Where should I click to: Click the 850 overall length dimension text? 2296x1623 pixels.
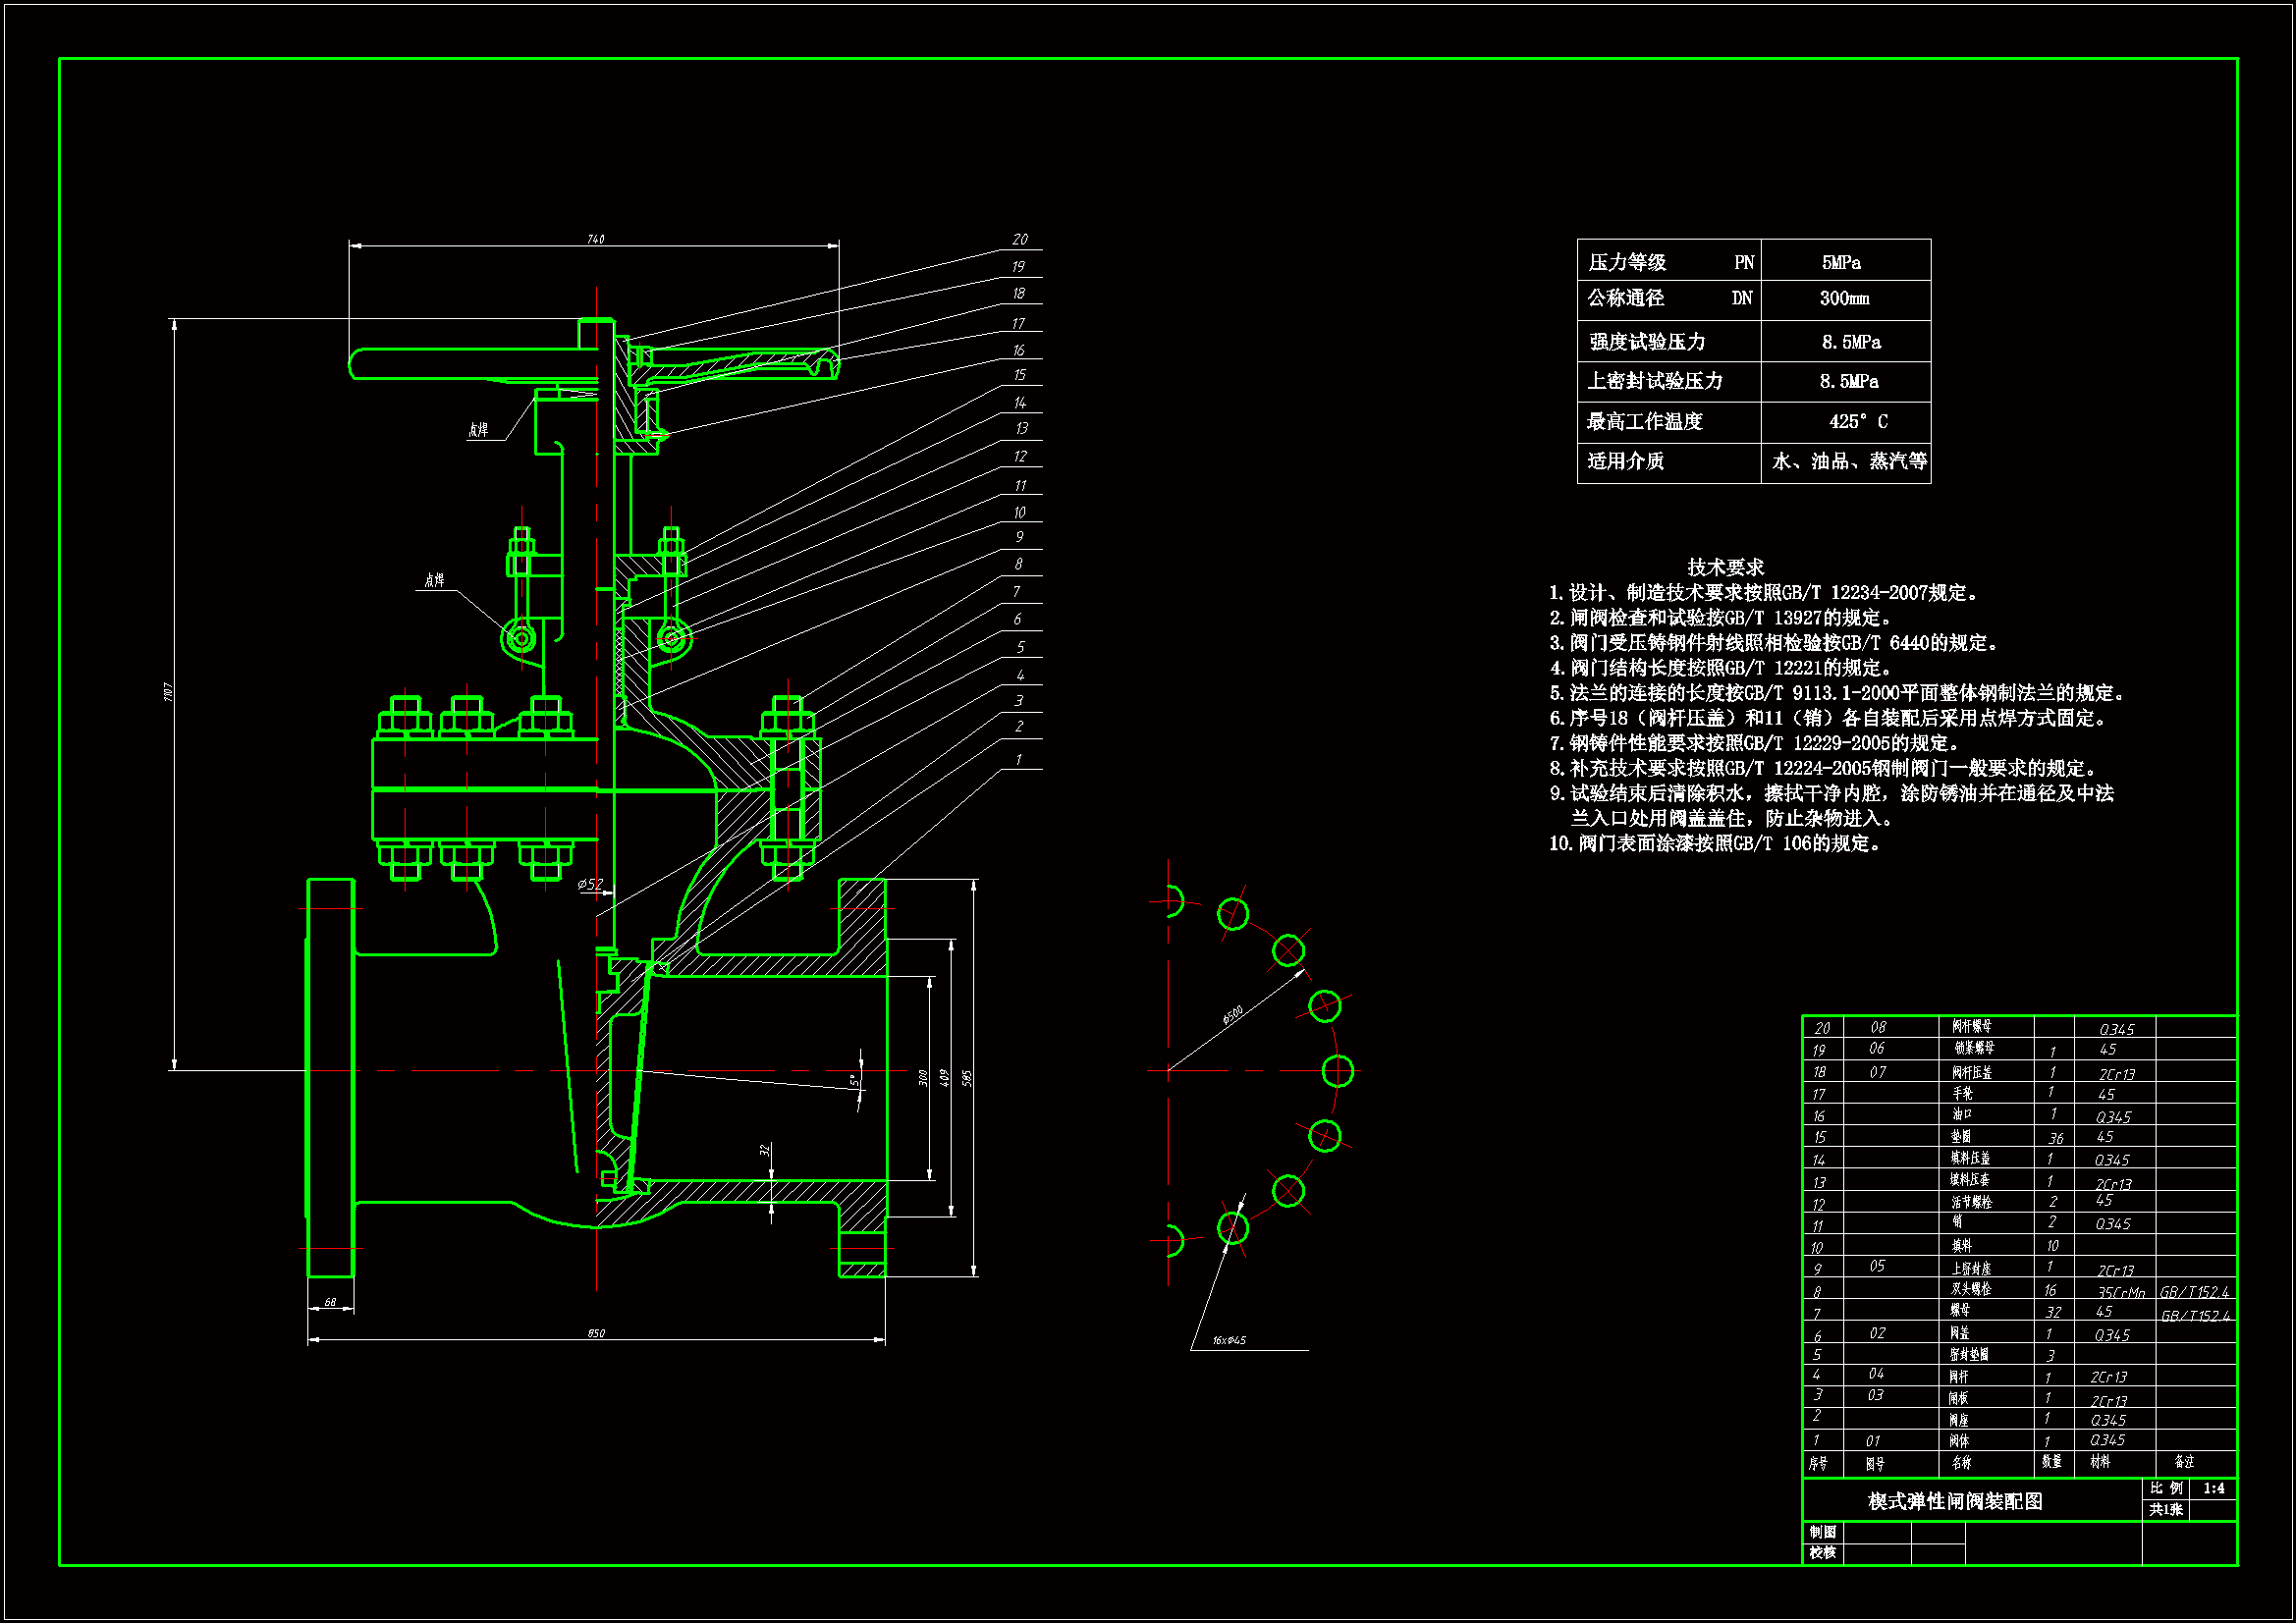pos(596,1333)
